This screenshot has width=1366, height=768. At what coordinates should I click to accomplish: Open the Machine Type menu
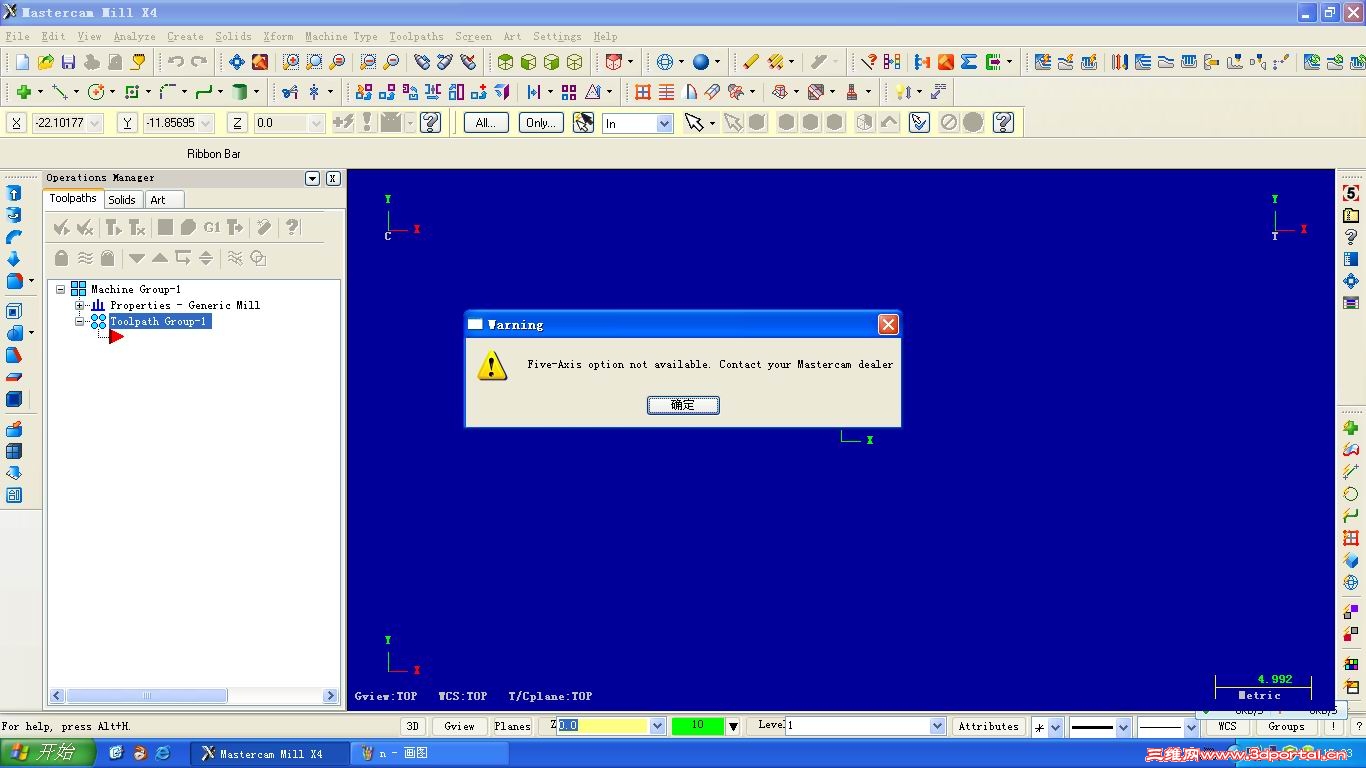click(x=341, y=36)
